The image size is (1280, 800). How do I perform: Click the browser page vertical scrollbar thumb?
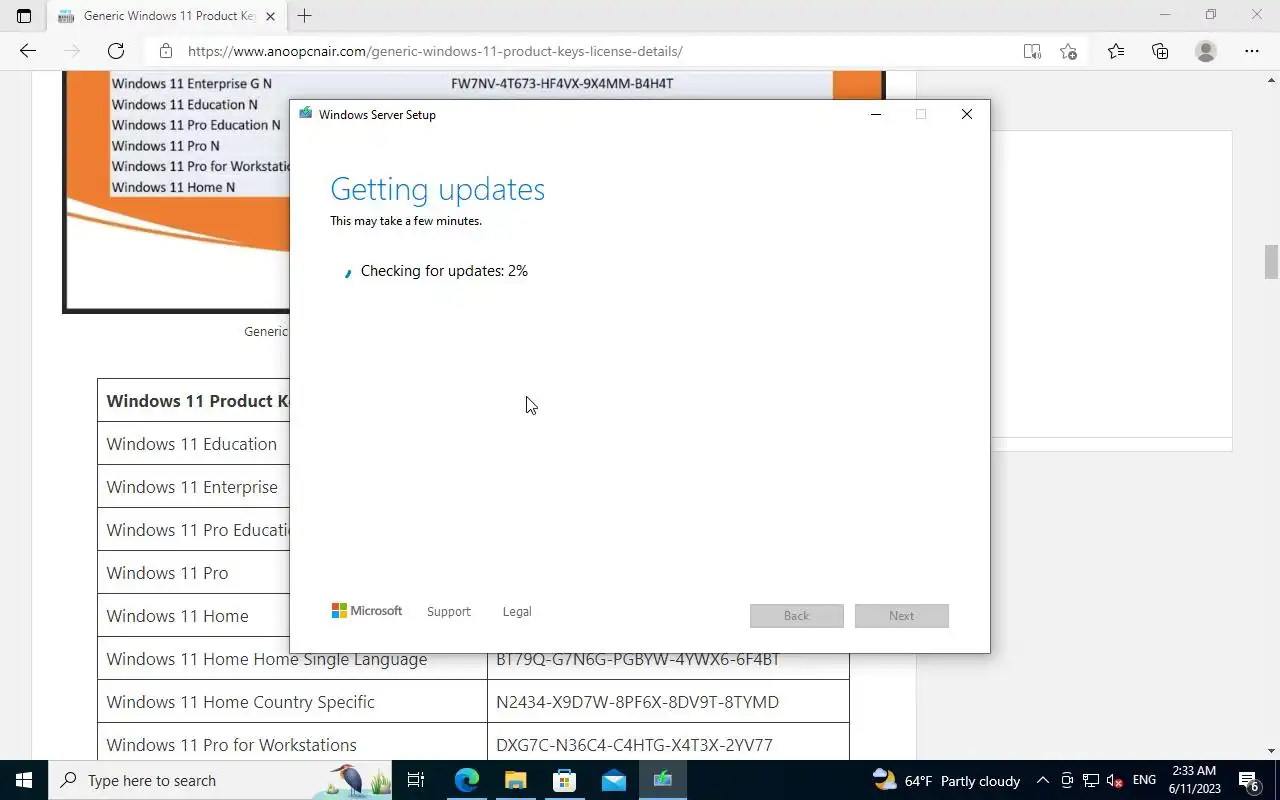(1271, 262)
